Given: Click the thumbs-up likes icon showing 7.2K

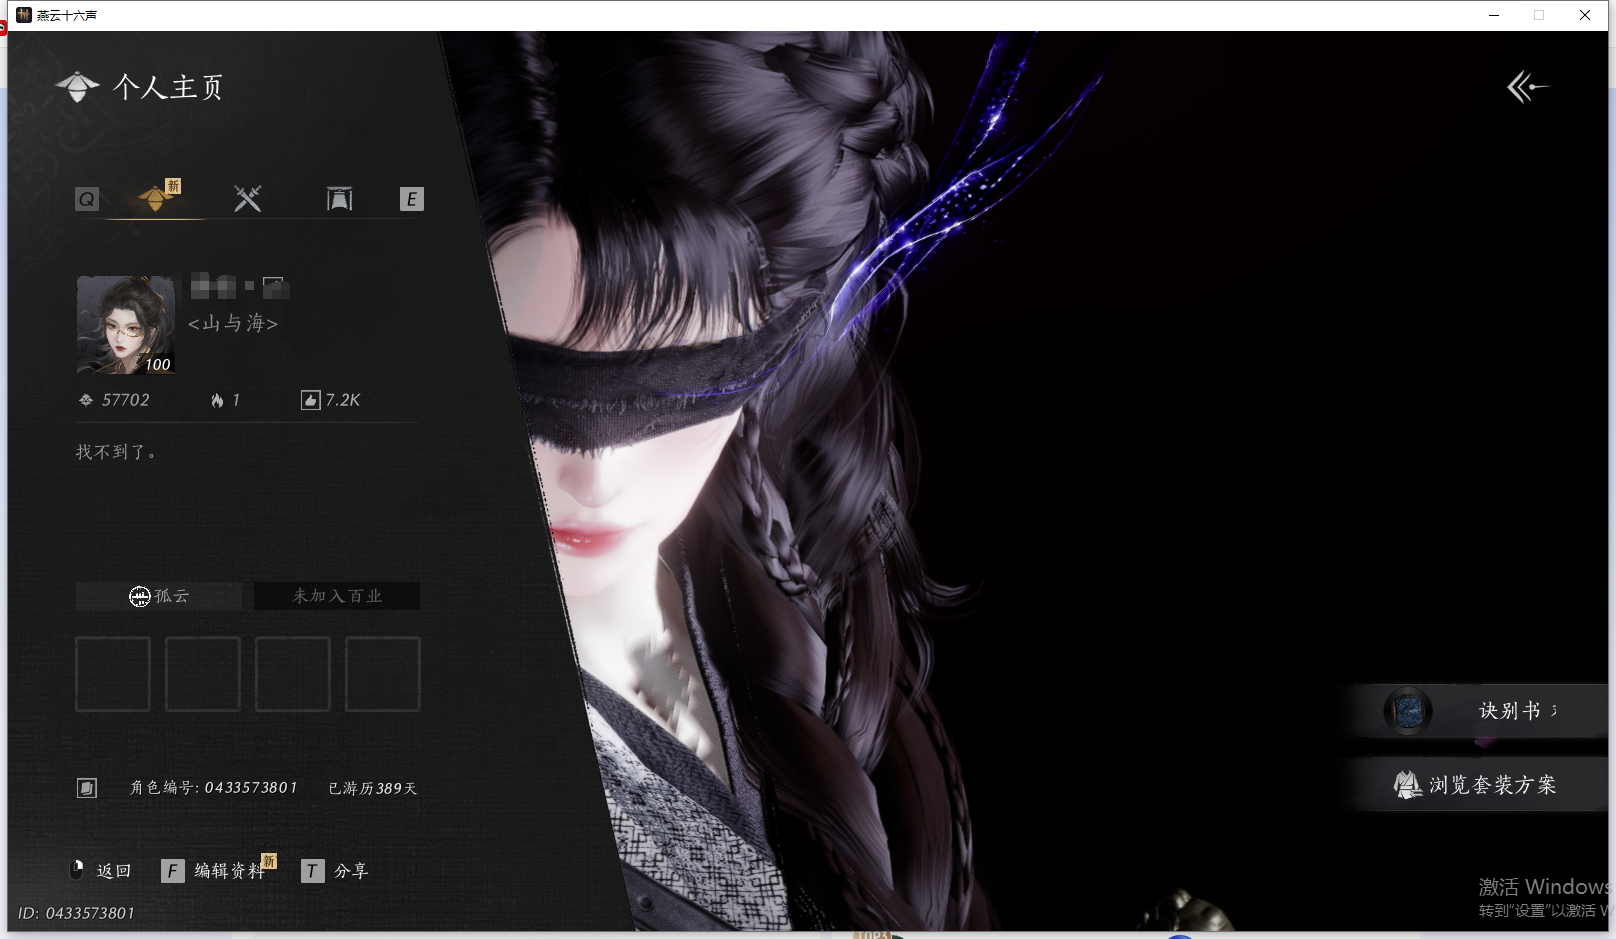Looking at the screenshot, I should click(x=310, y=400).
